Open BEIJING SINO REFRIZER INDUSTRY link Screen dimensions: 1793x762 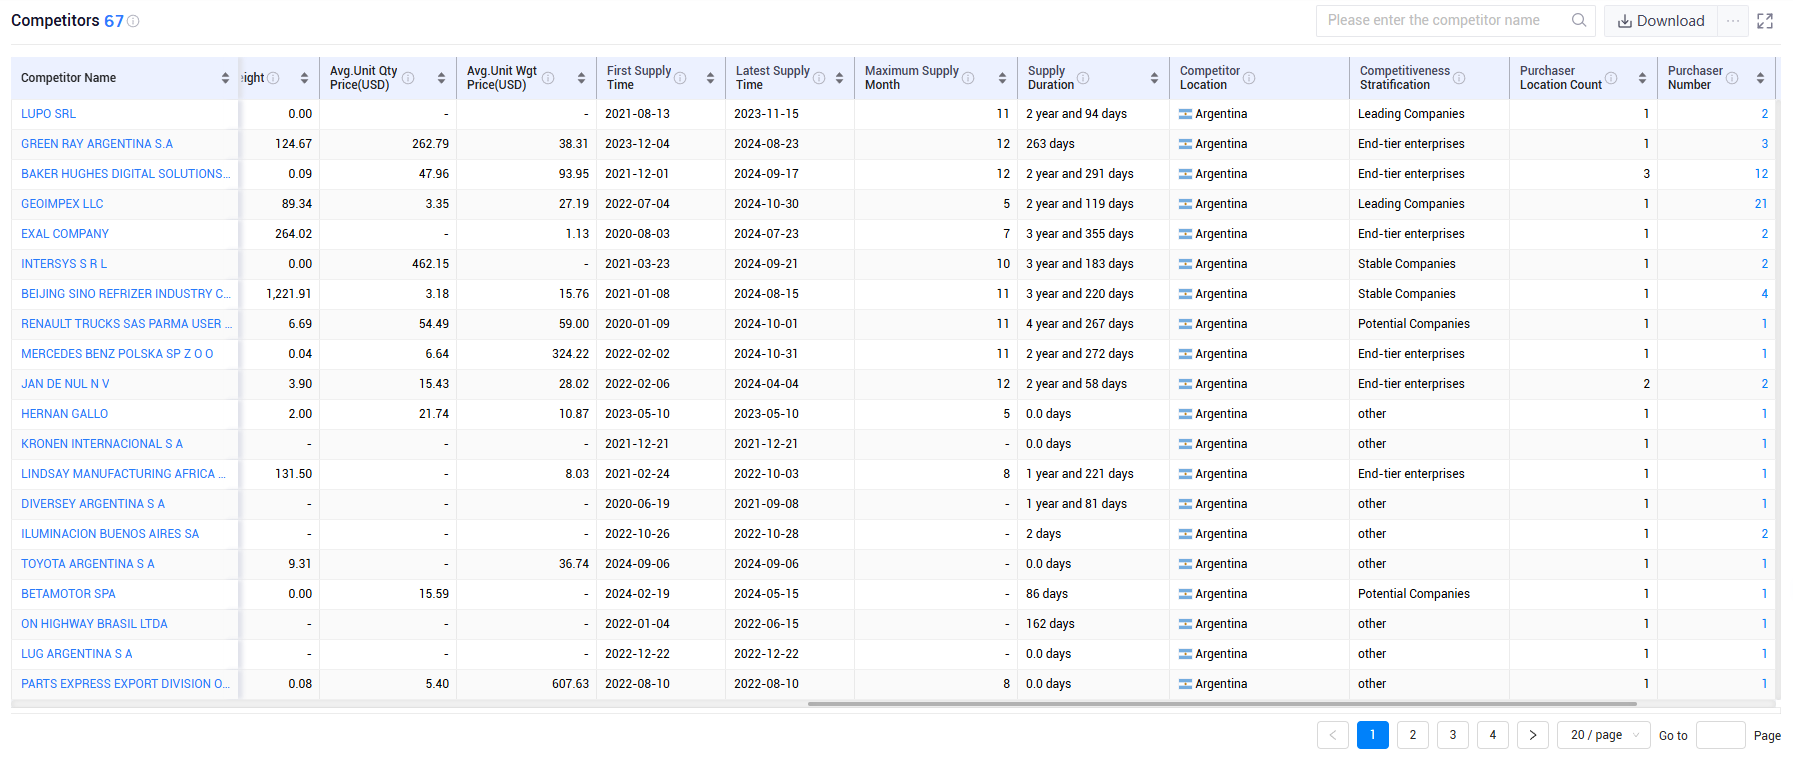click(x=126, y=294)
